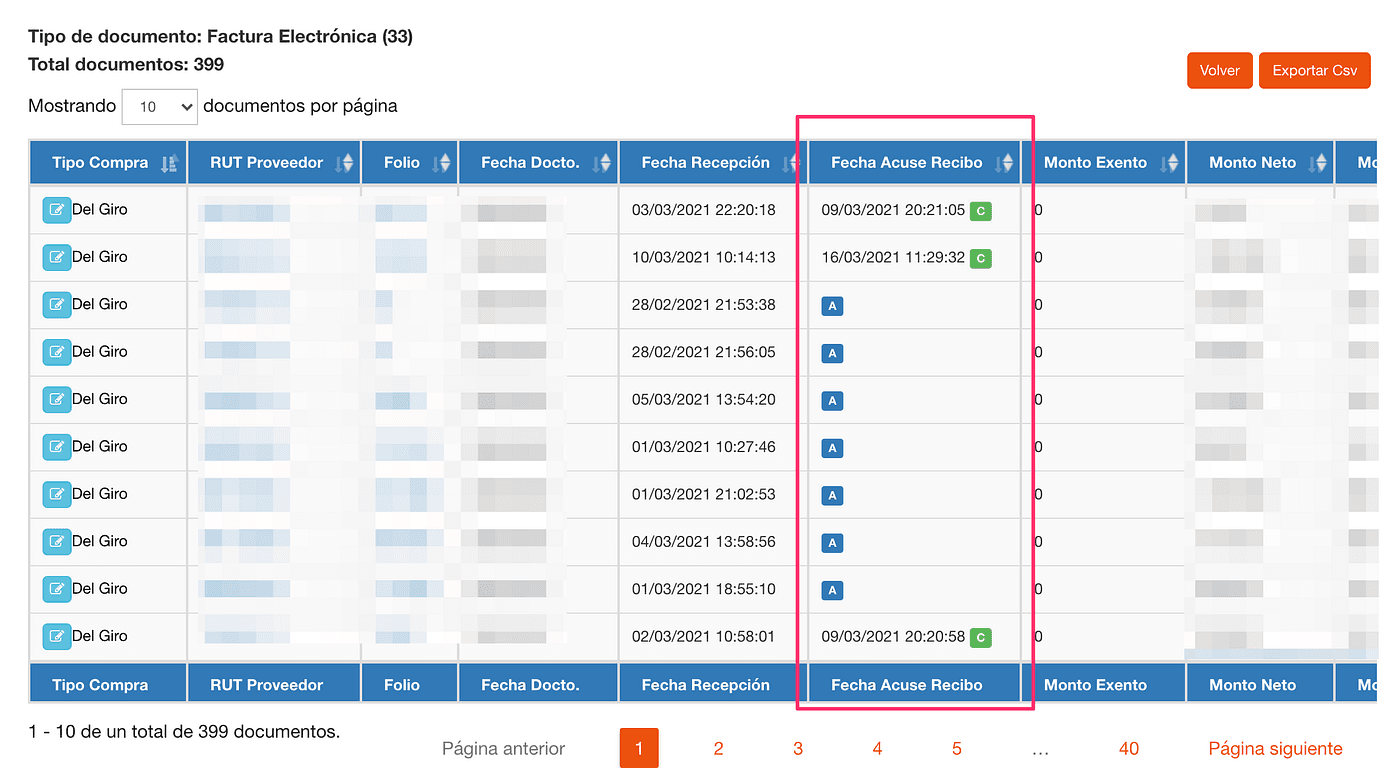Image resolution: width=1400 pixels, height=768 pixels.
Task: Click date 03/03/2021 22:20:18 cell
Action: point(704,210)
